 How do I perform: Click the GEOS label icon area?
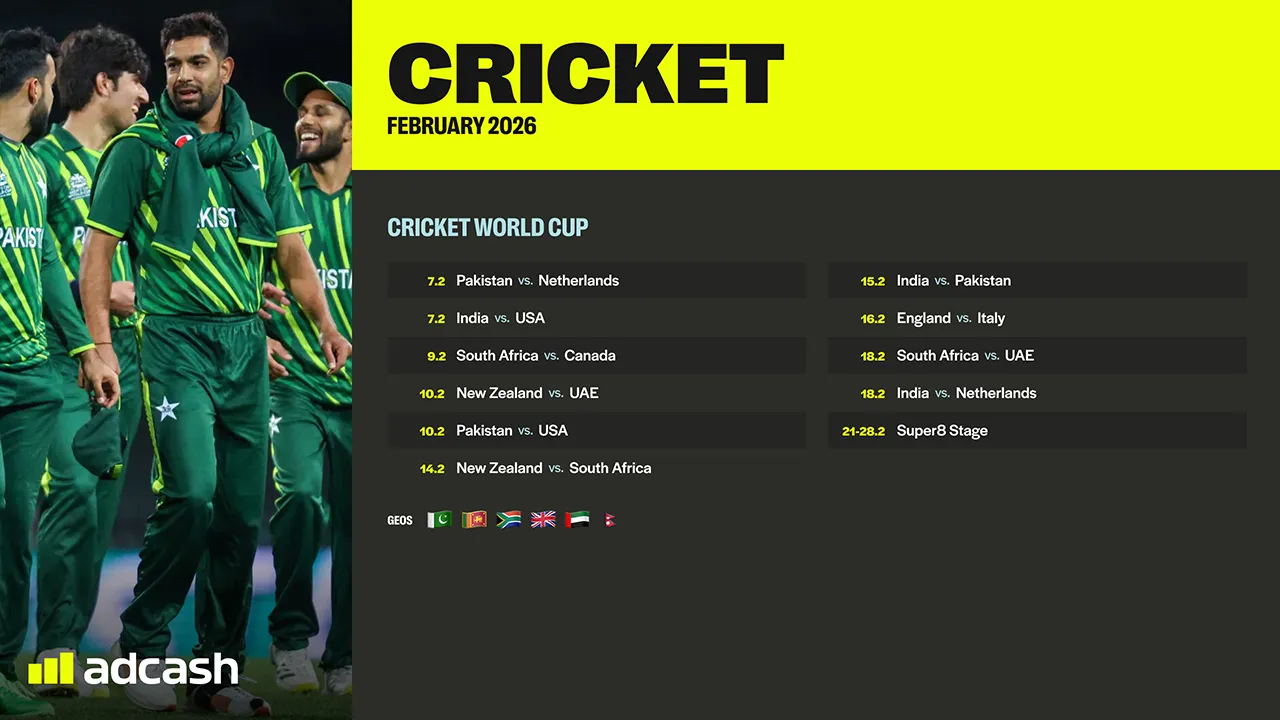(399, 520)
